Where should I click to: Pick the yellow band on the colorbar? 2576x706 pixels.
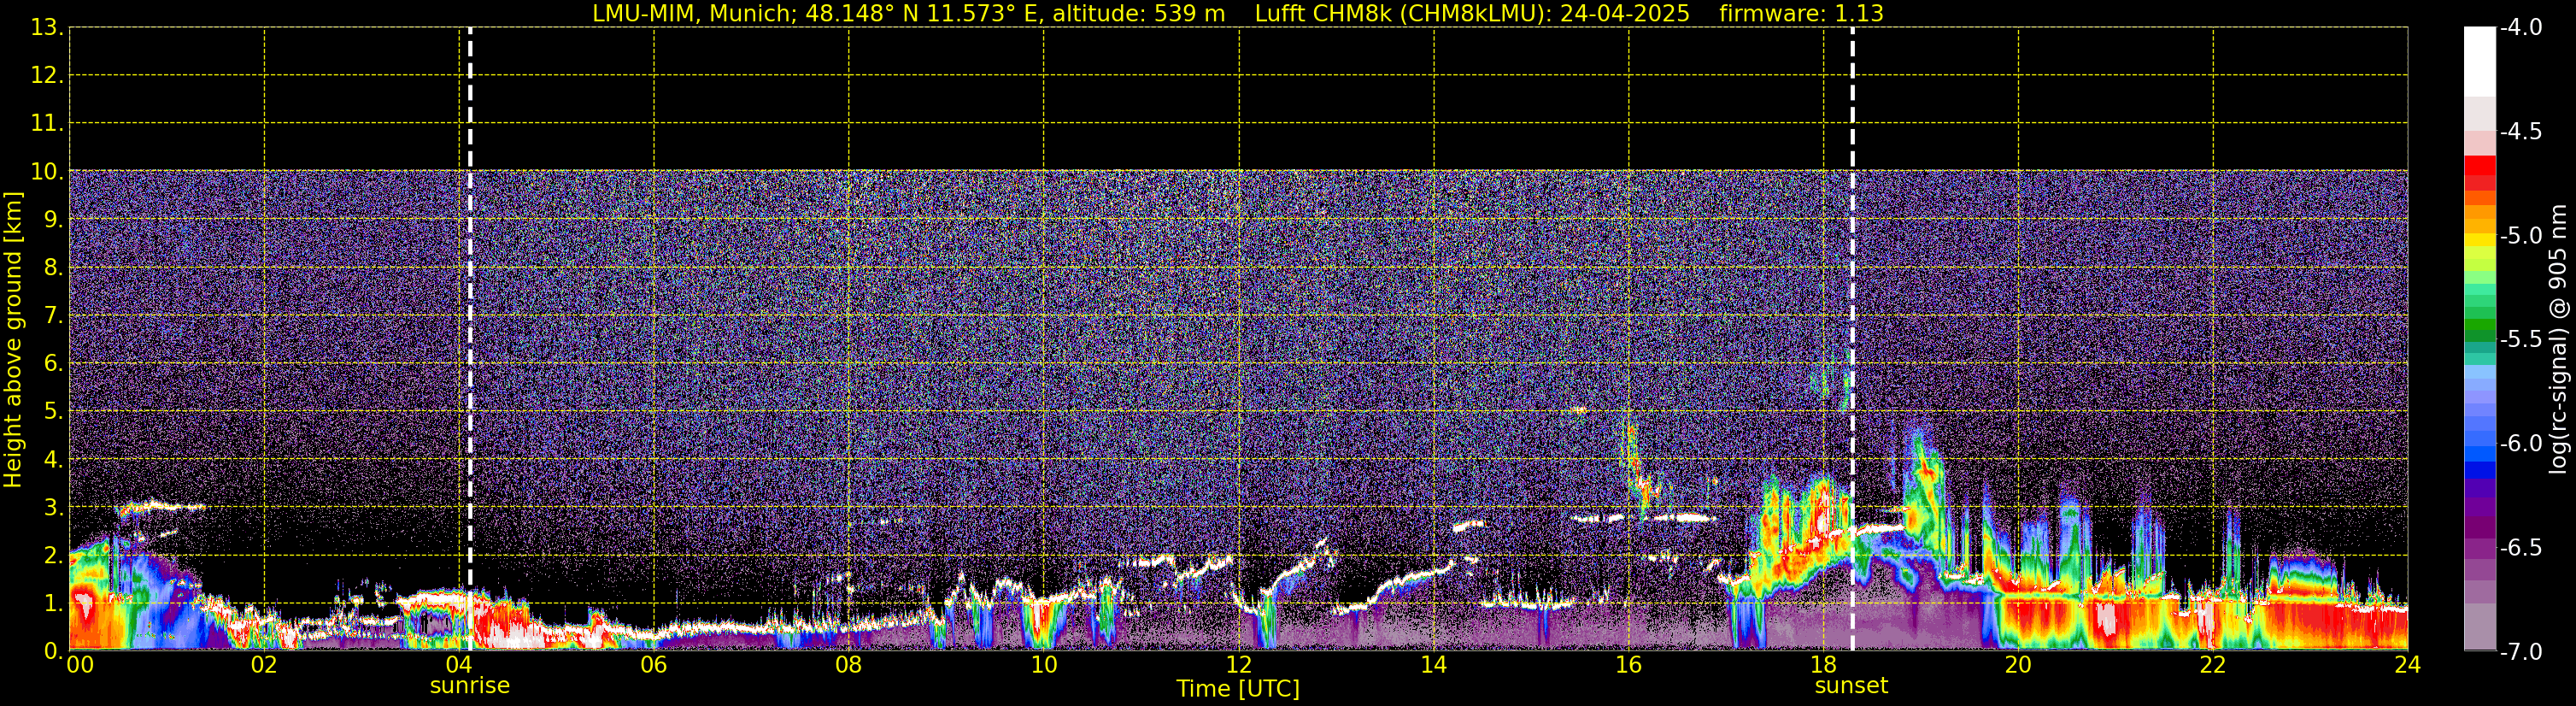2480,240
